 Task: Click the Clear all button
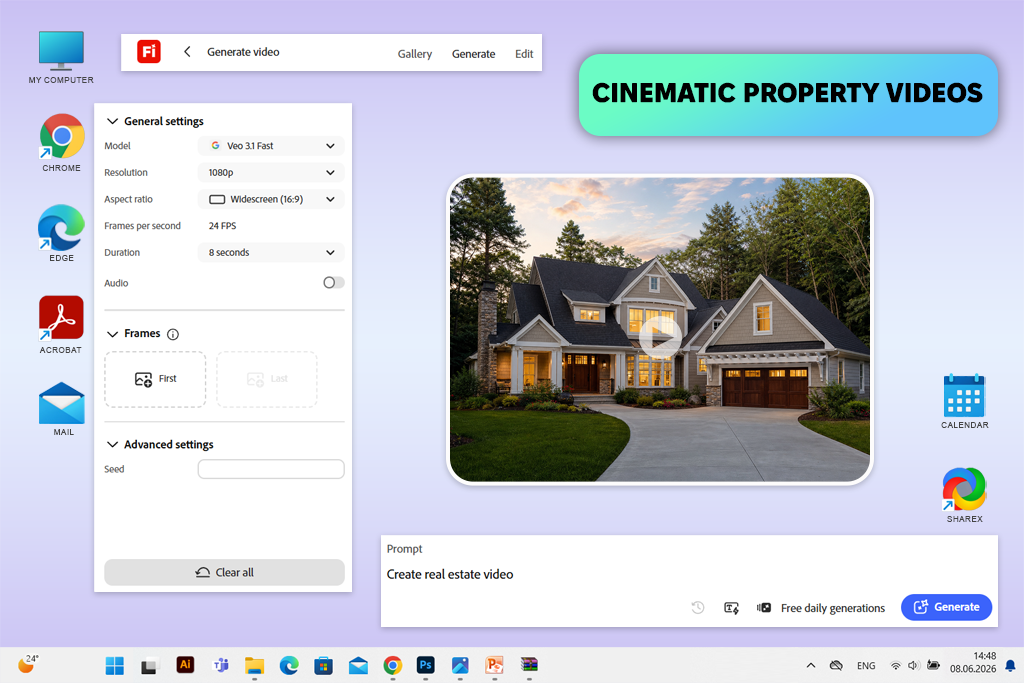224,572
